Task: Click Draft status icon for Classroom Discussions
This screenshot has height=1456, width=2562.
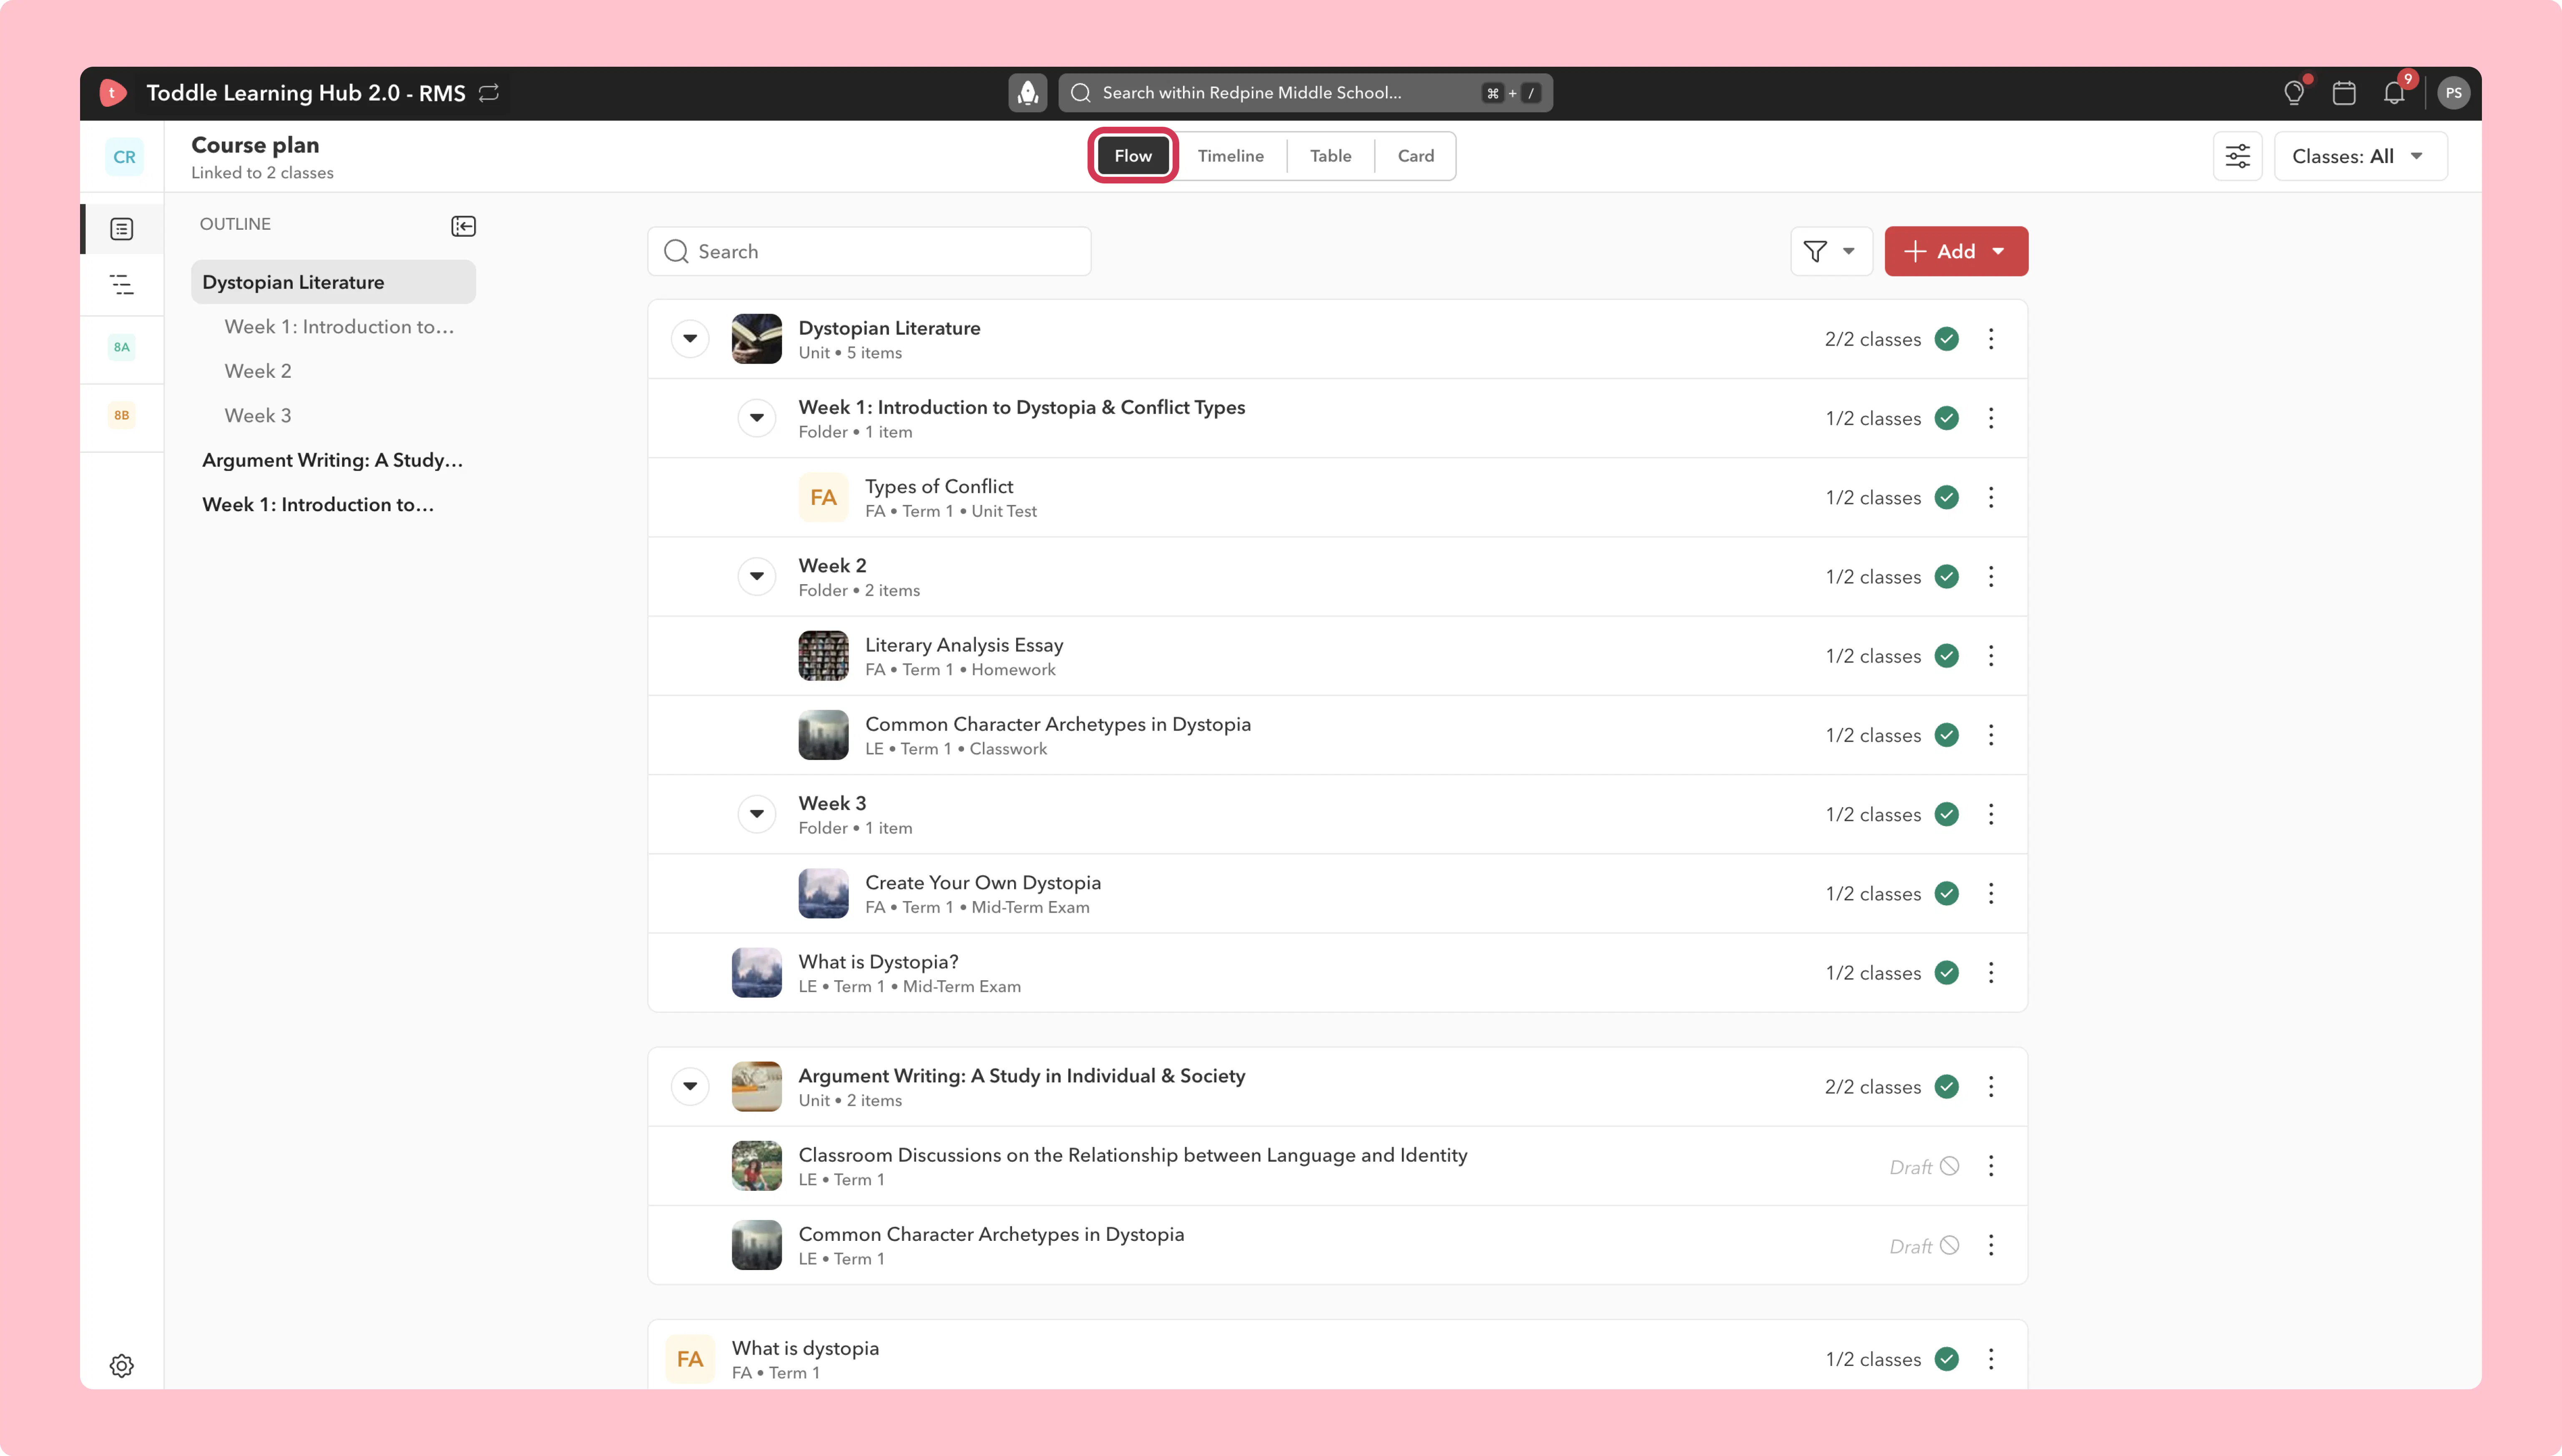Action: pos(1949,1166)
